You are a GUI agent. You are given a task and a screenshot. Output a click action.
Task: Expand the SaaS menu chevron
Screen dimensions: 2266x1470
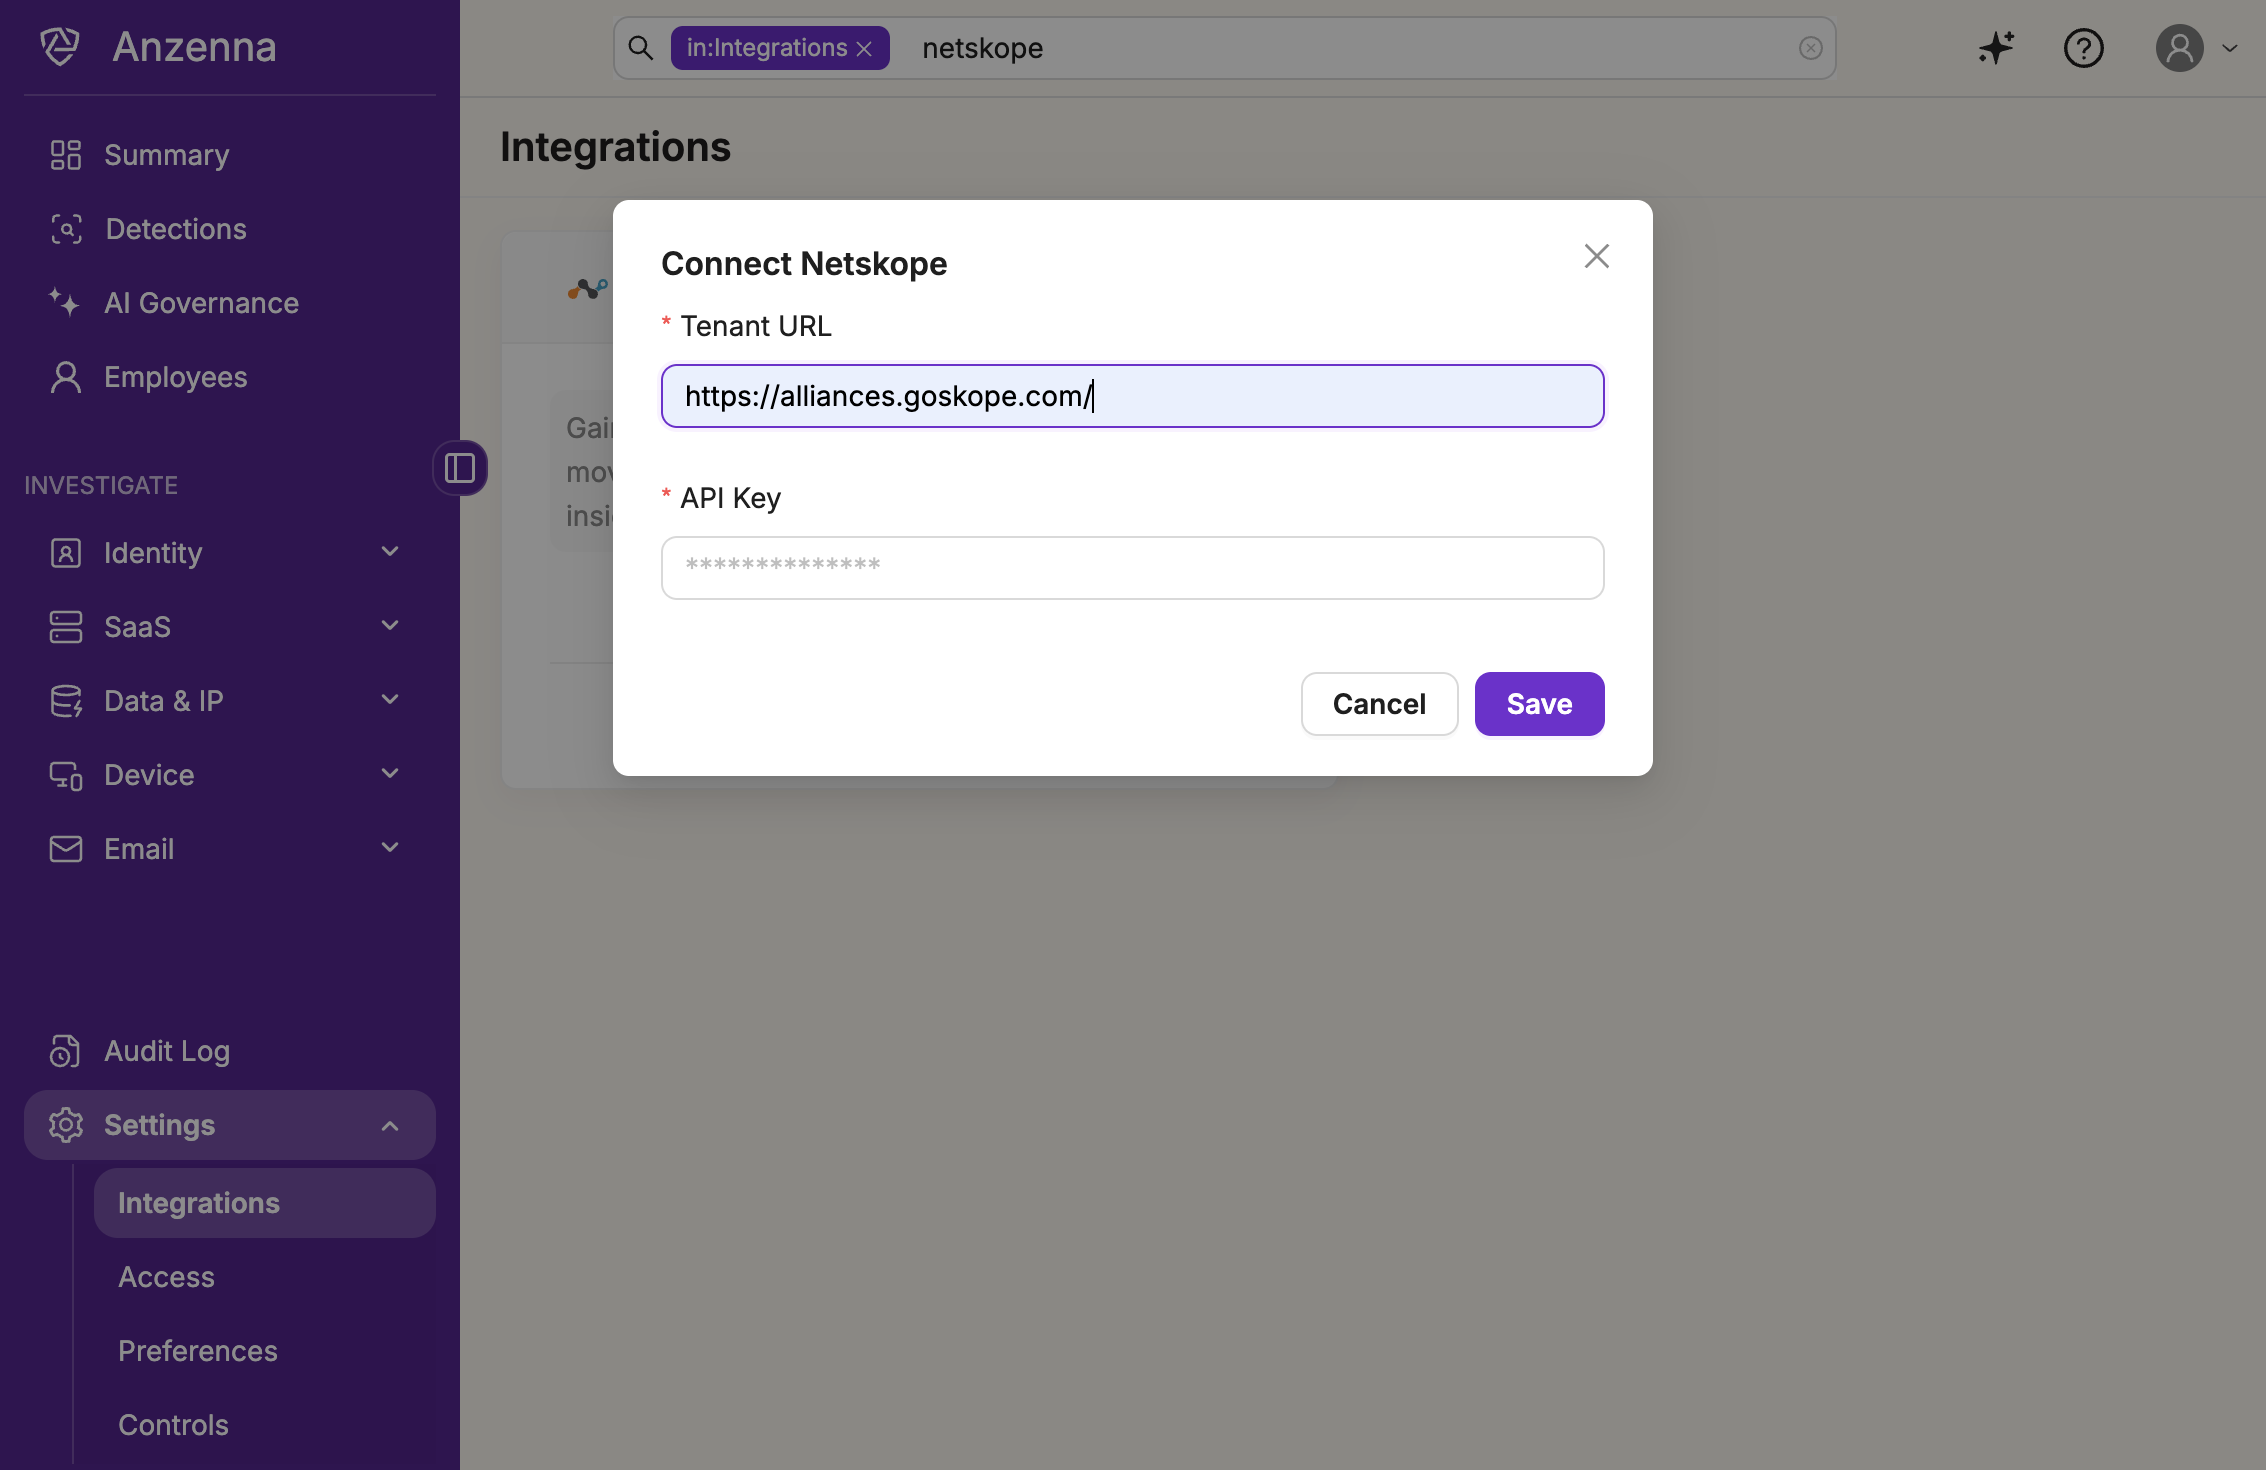click(390, 626)
